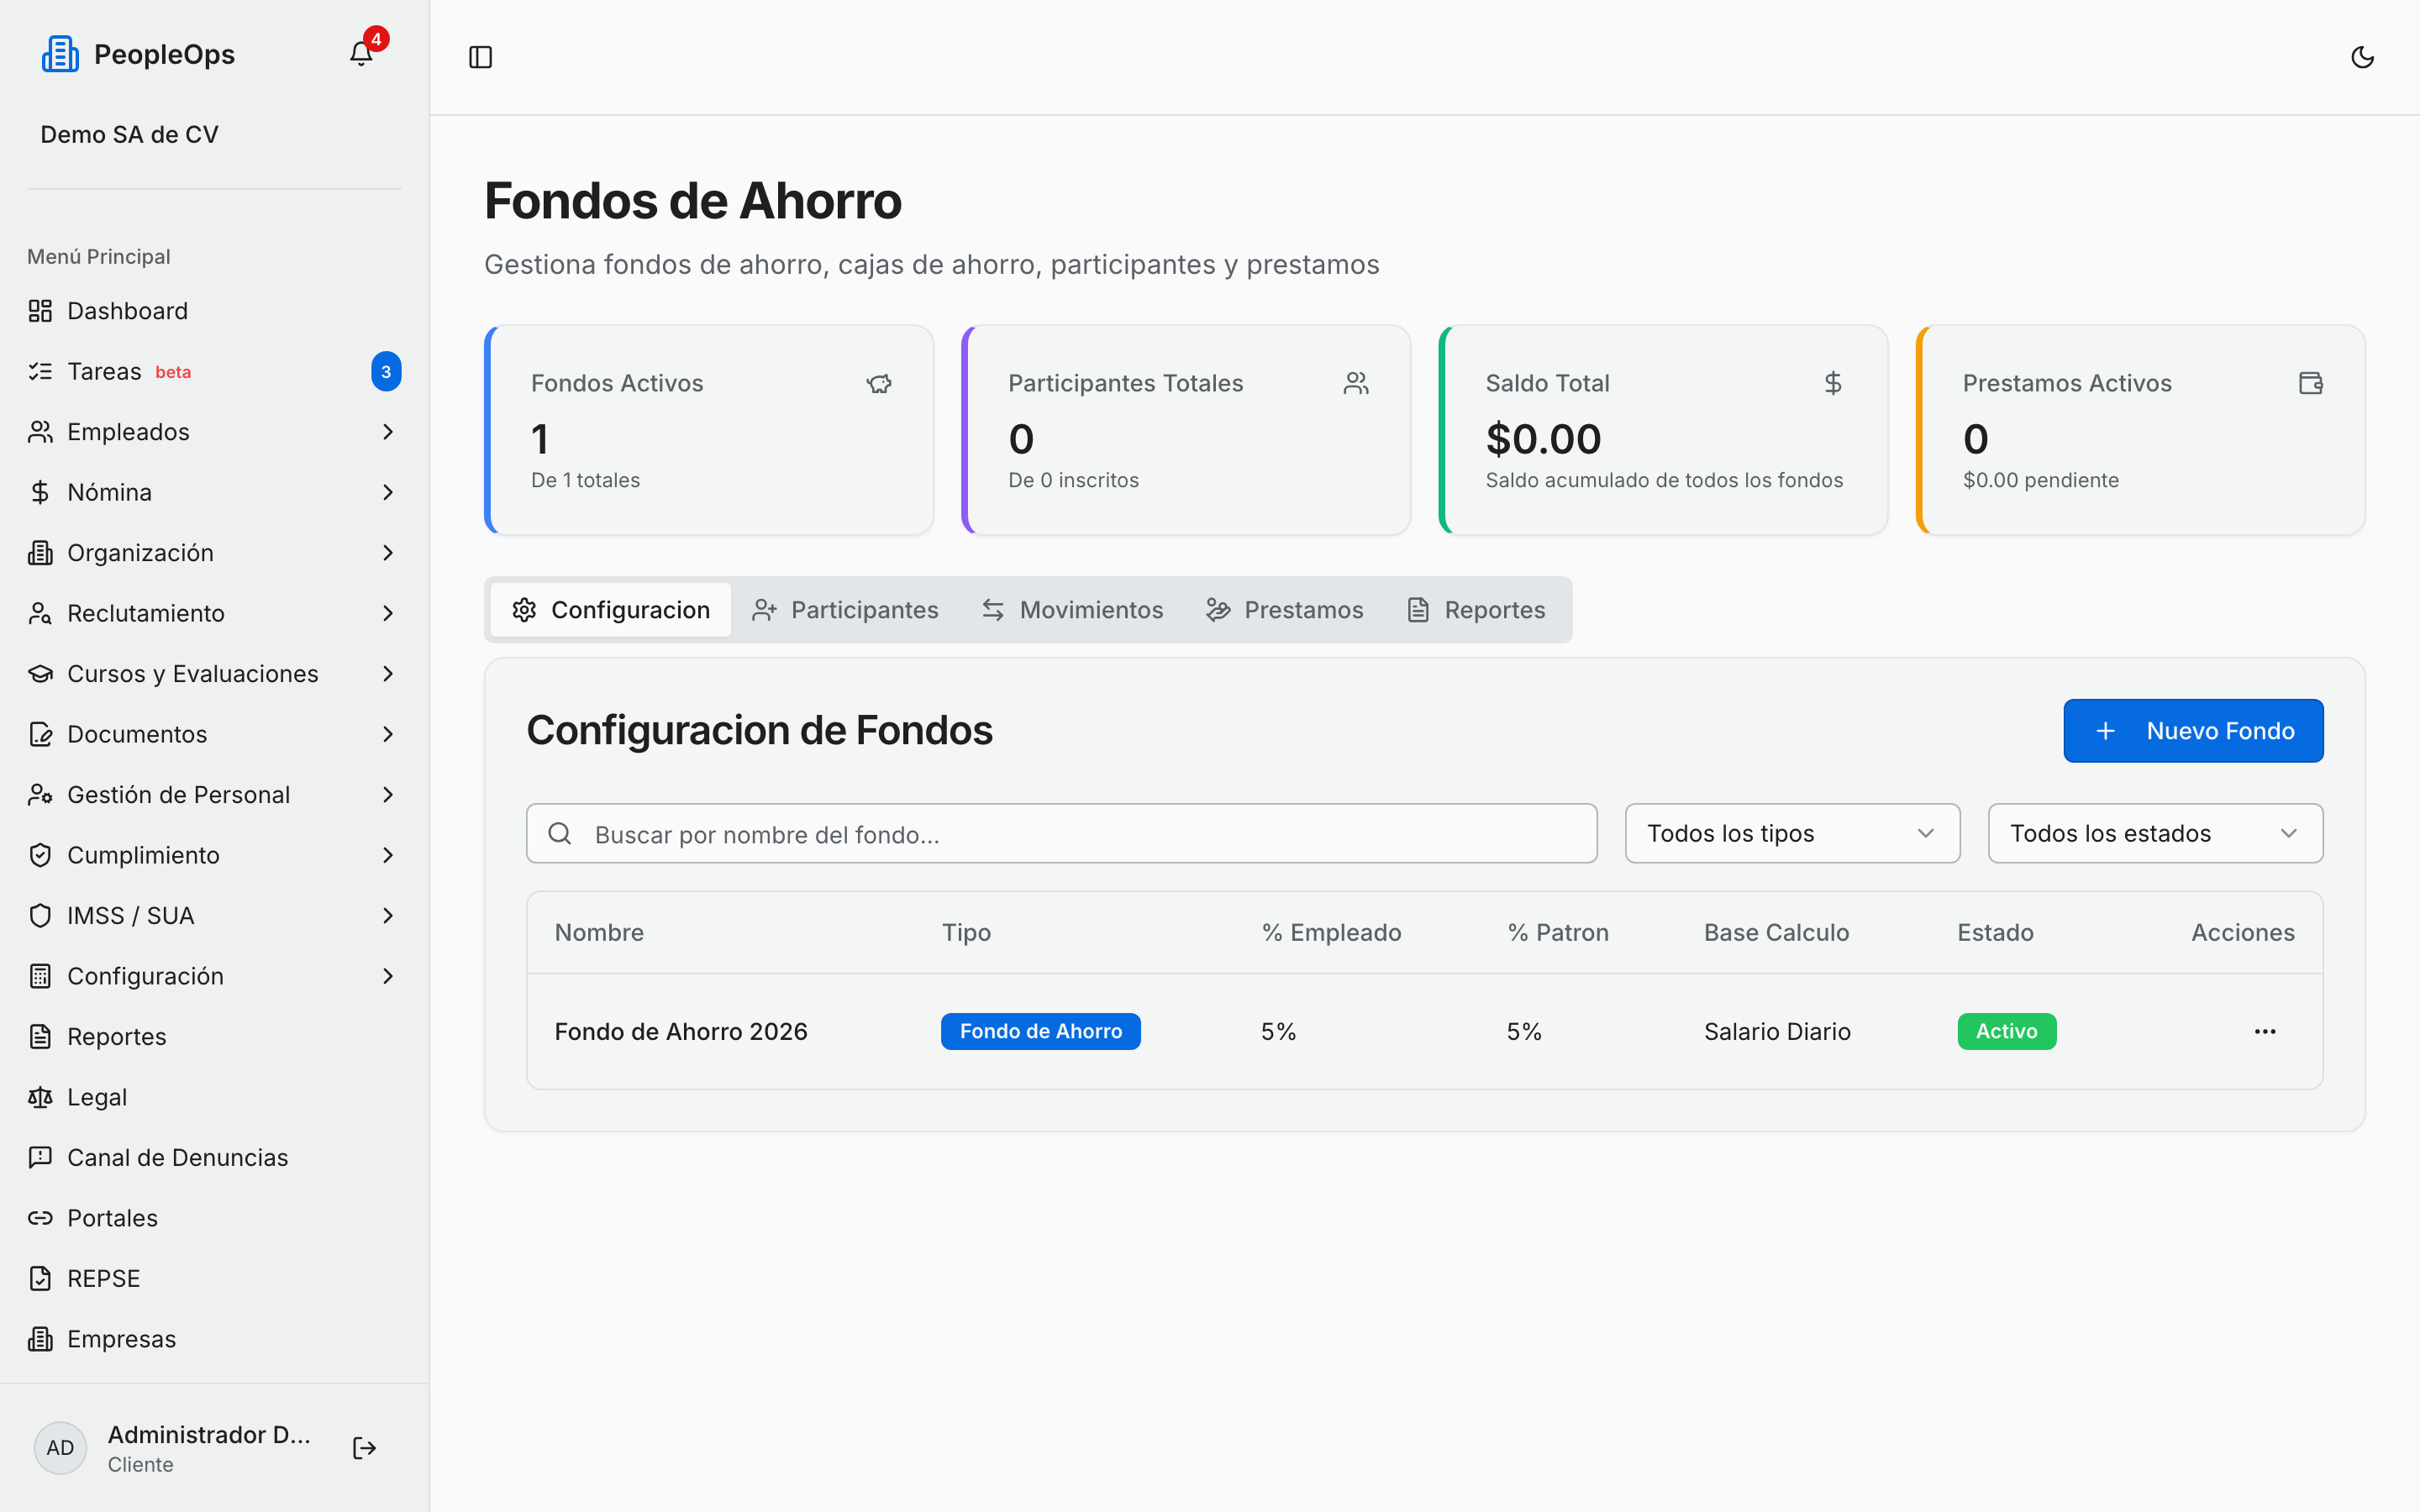Click the Nombre column header
The width and height of the screenshot is (2420, 1512).
pyautogui.click(x=599, y=932)
